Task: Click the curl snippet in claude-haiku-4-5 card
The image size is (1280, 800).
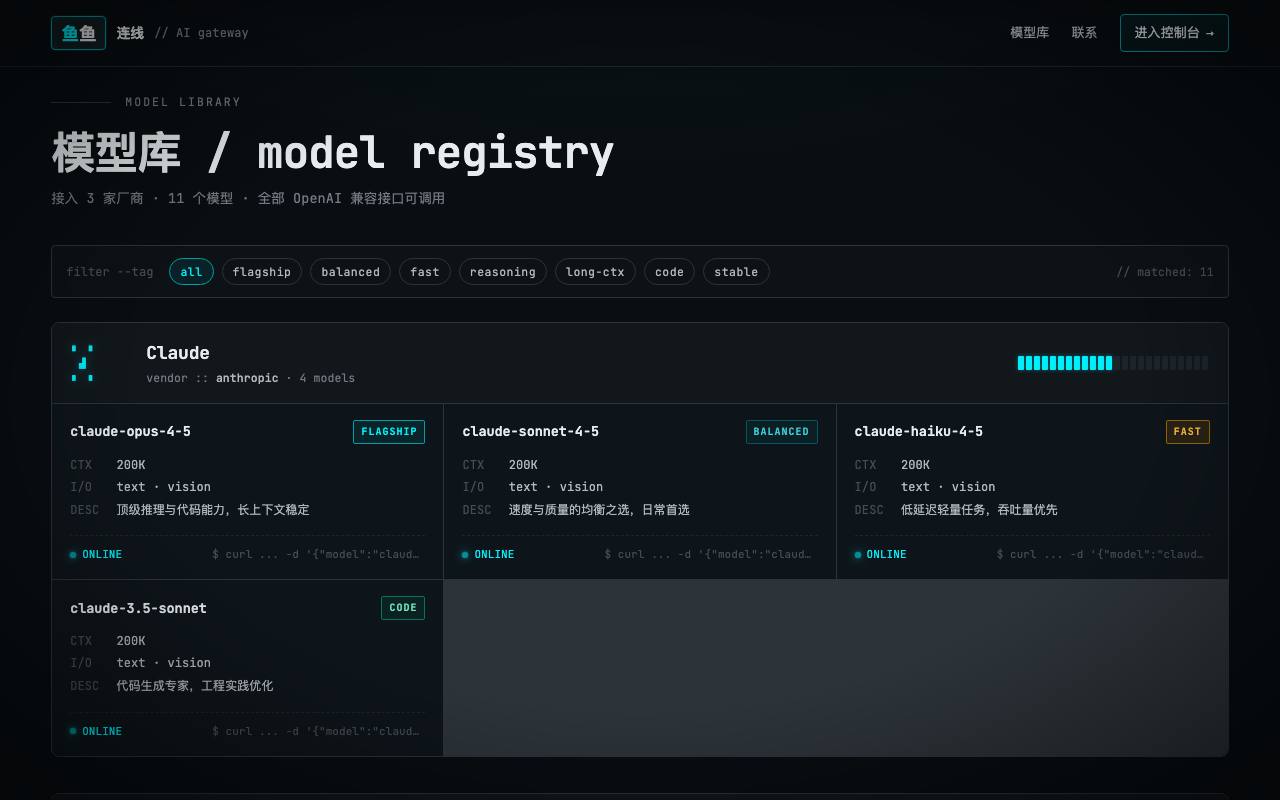Action: point(1100,554)
